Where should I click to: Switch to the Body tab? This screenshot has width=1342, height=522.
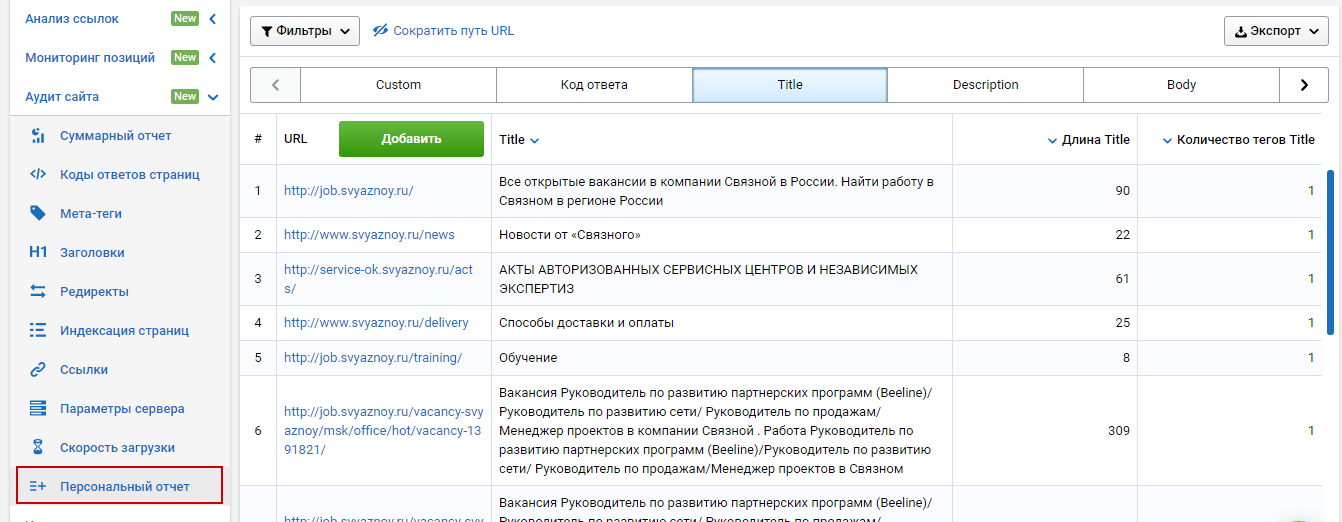click(x=1181, y=85)
